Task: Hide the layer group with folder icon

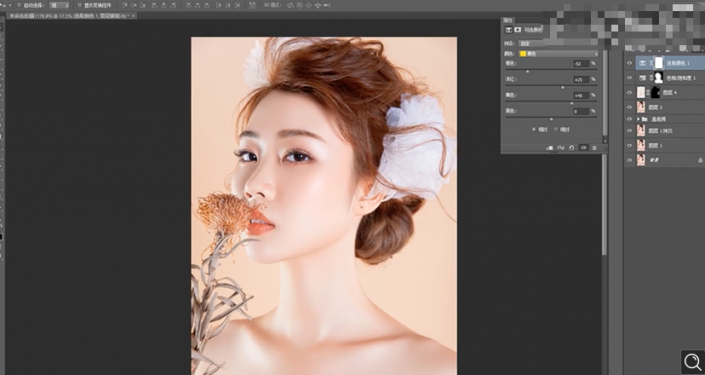Action: (x=629, y=119)
